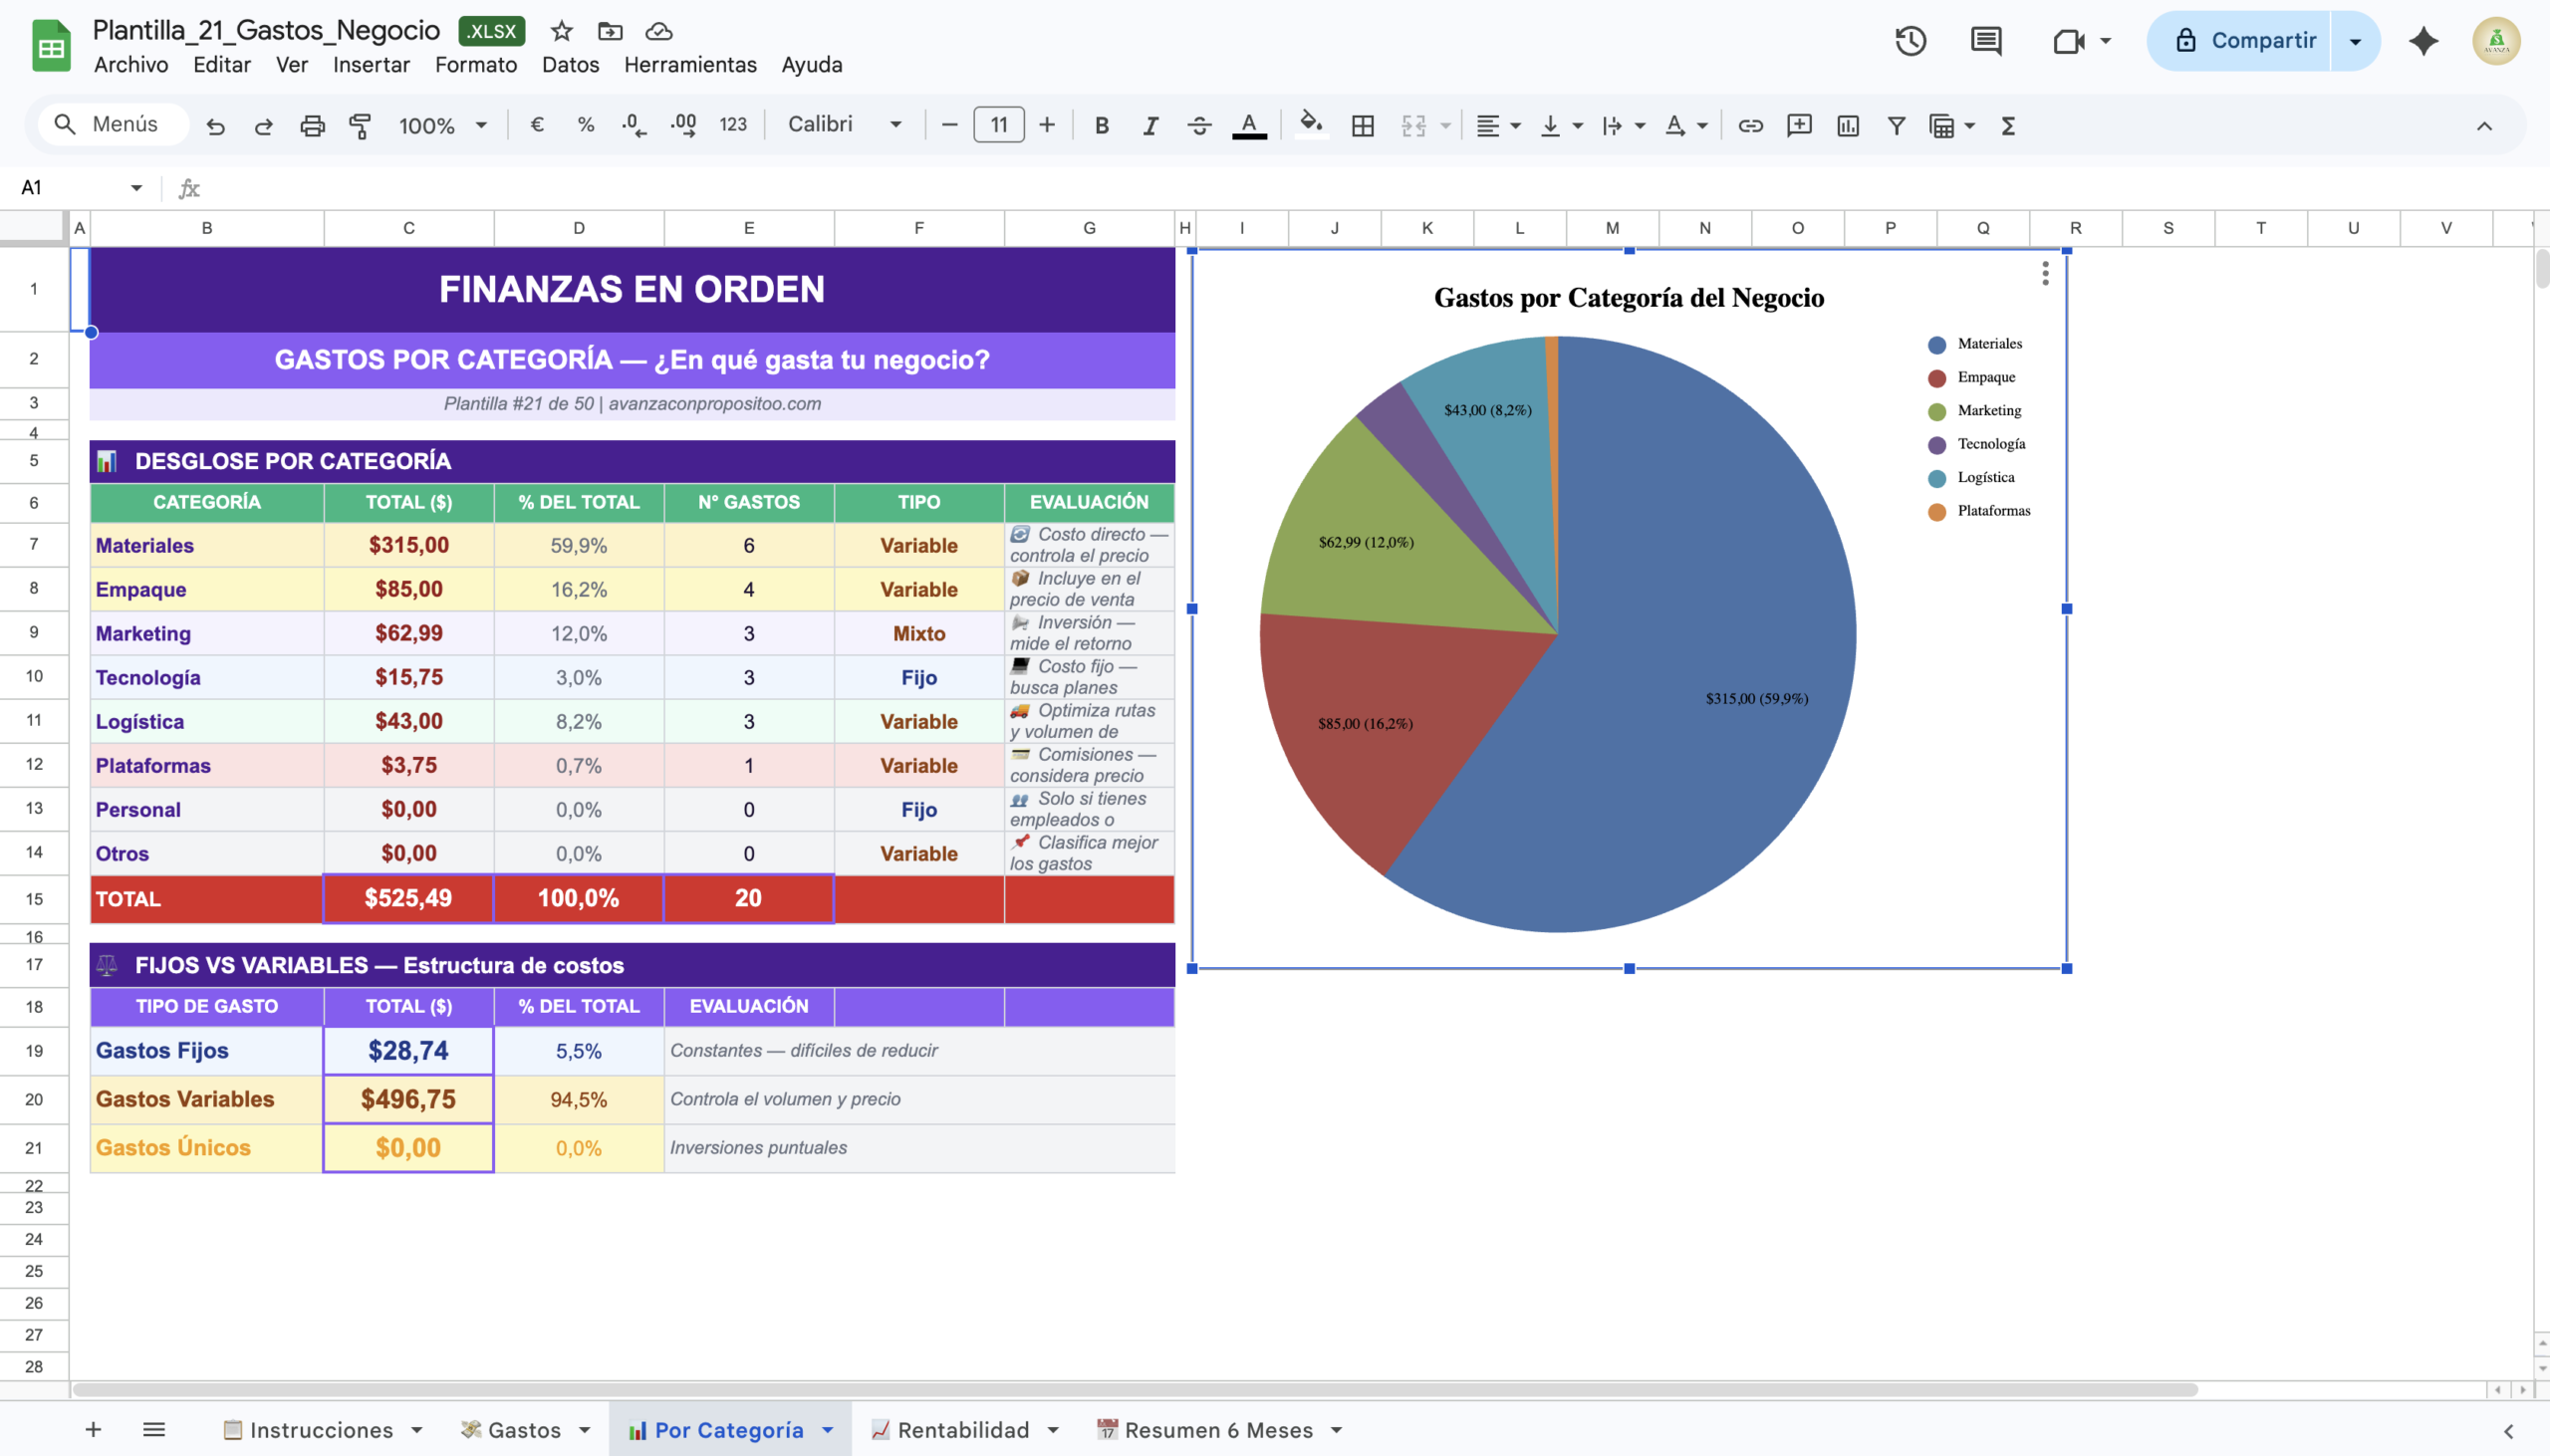The width and height of the screenshot is (2550, 1456).
Task: Click the font size input field
Action: (998, 125)
